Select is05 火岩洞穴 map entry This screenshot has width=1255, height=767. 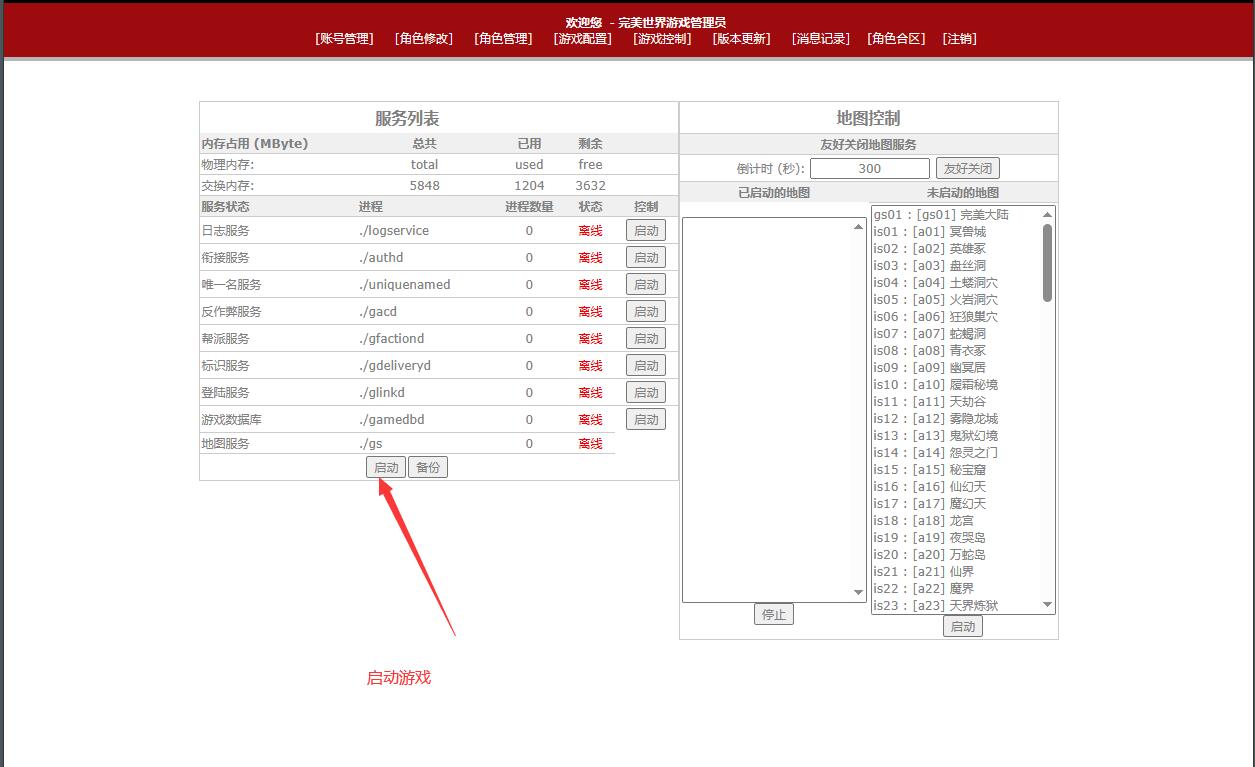935,300
